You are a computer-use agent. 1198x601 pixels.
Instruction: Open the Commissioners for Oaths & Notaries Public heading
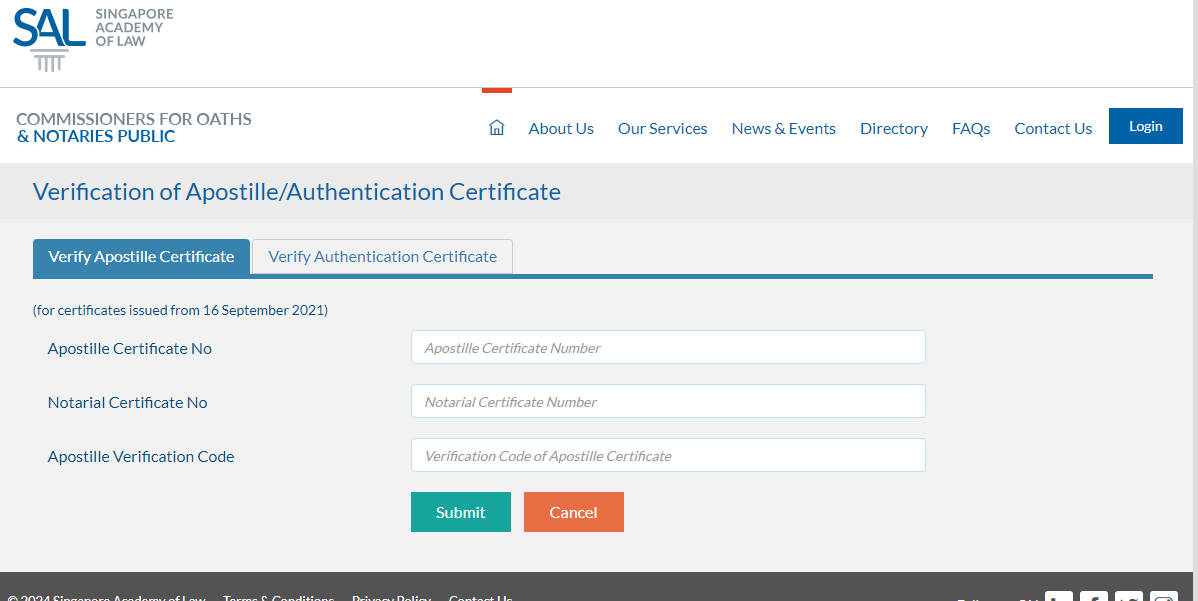[134, 128]
